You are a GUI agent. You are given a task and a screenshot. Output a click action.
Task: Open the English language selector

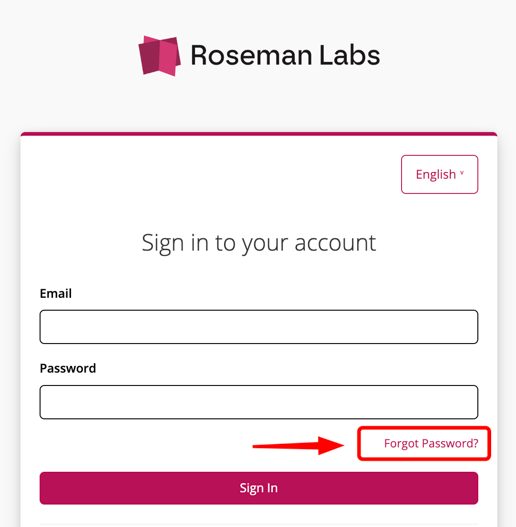(439, 174)
